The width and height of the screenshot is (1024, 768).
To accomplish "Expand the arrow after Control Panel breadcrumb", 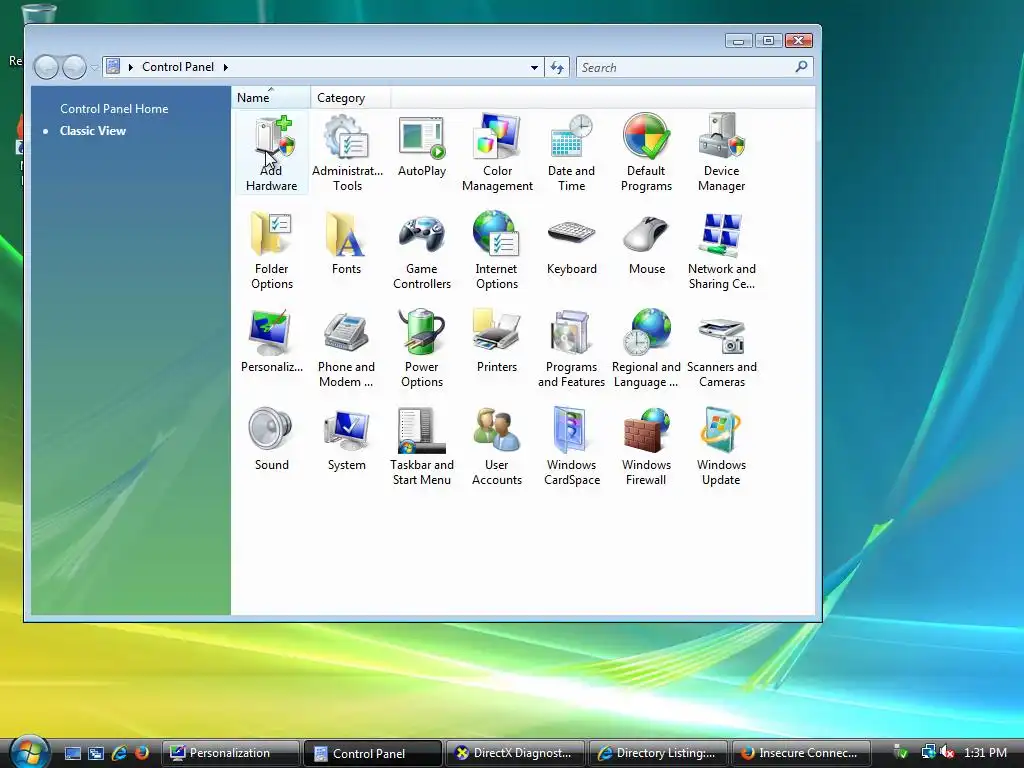I will (226, 67).
